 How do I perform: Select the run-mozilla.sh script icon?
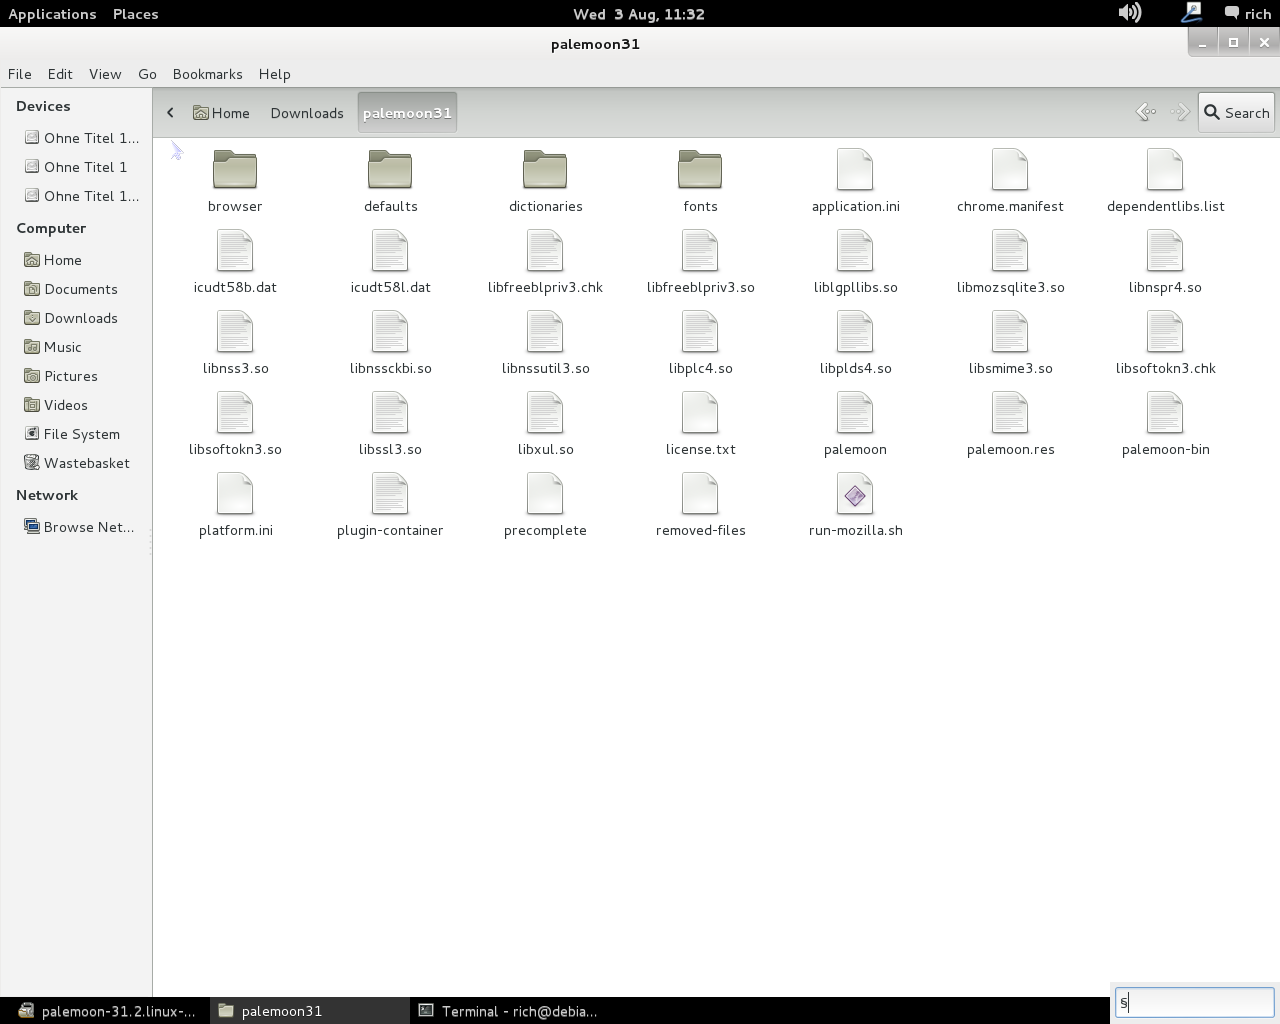click(x=855, y=494)
